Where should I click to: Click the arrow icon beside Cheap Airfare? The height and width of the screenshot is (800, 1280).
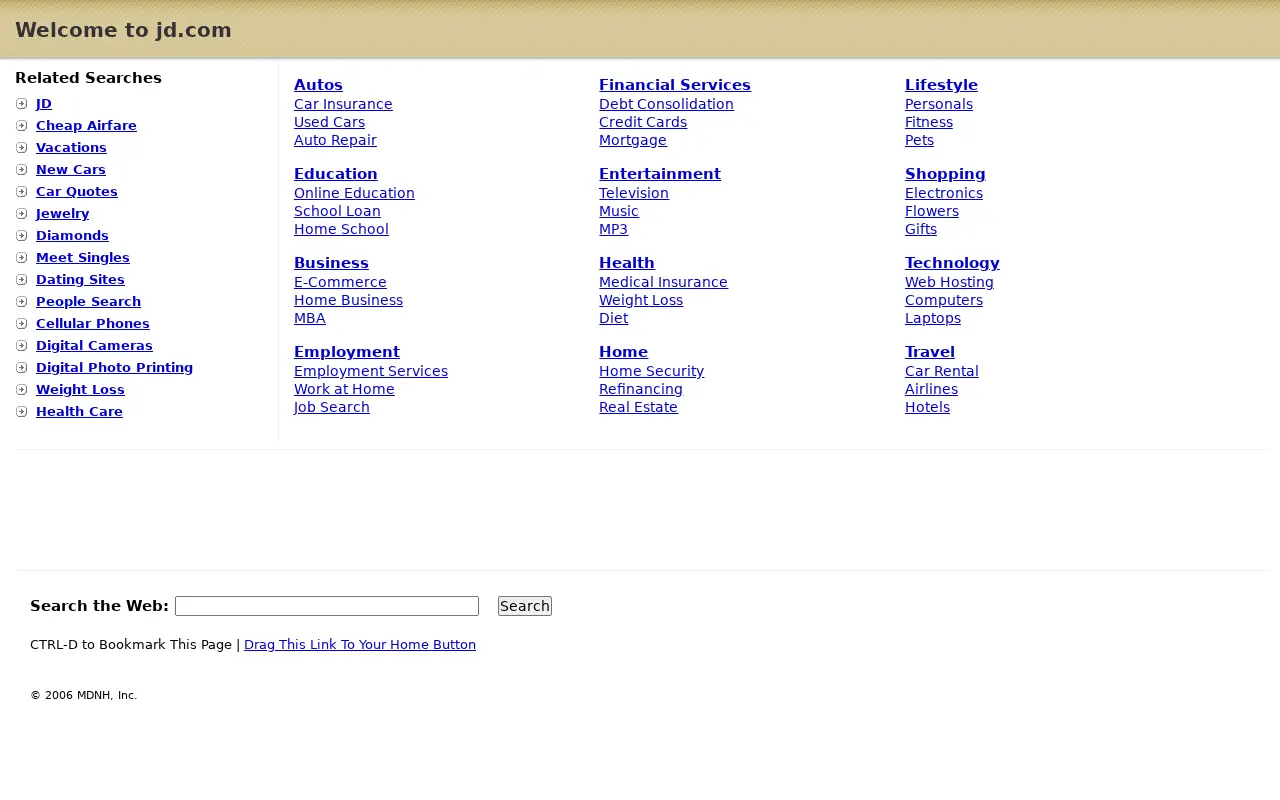point(22,126)
